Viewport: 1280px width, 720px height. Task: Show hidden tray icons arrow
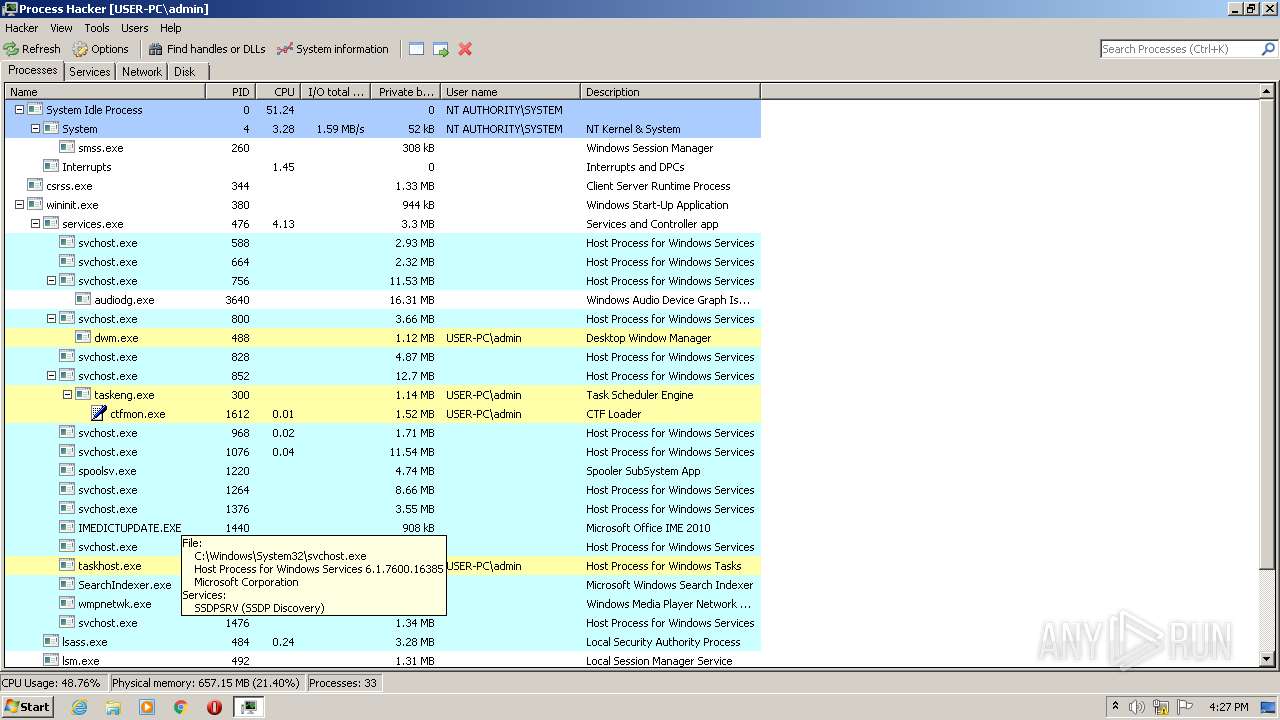point(1115,707)
